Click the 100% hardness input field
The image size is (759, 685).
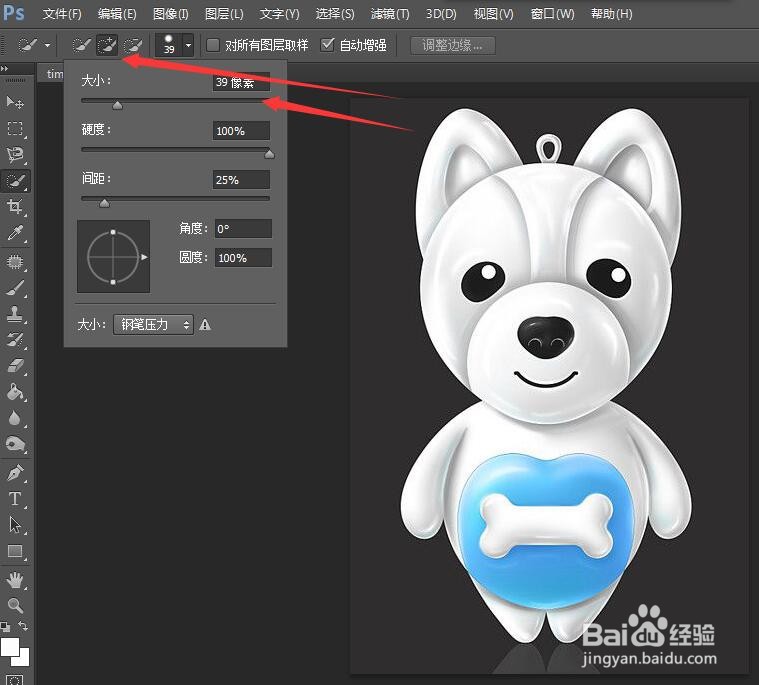pos(241,131)
